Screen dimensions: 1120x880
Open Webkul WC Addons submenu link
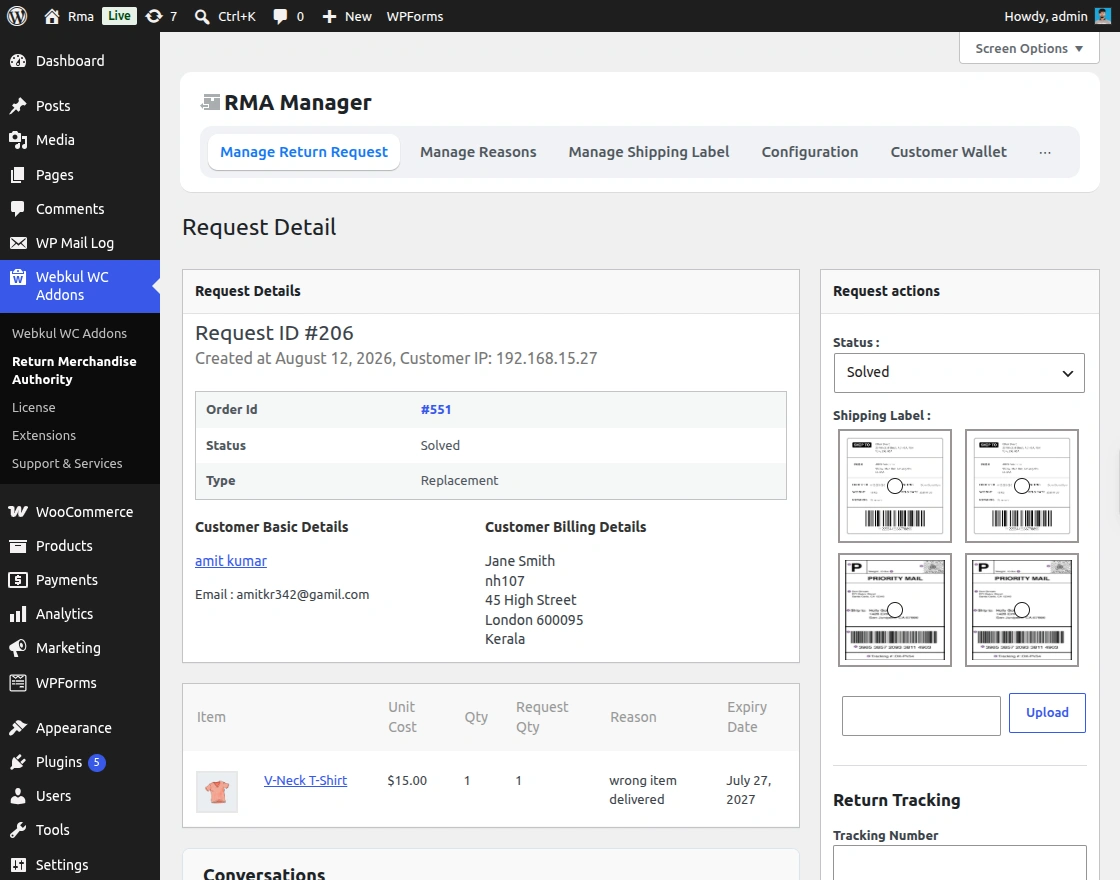69,334
